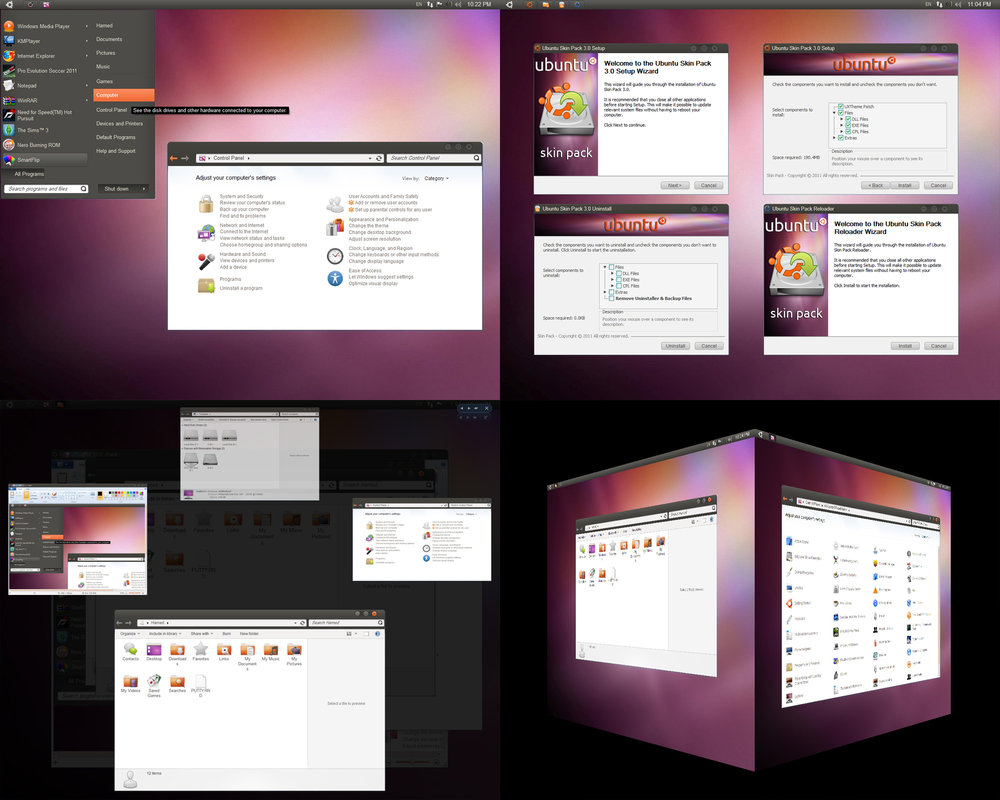1000x800 pixels.
Task: Click the Search programs and files box
Action: point(43,188)
